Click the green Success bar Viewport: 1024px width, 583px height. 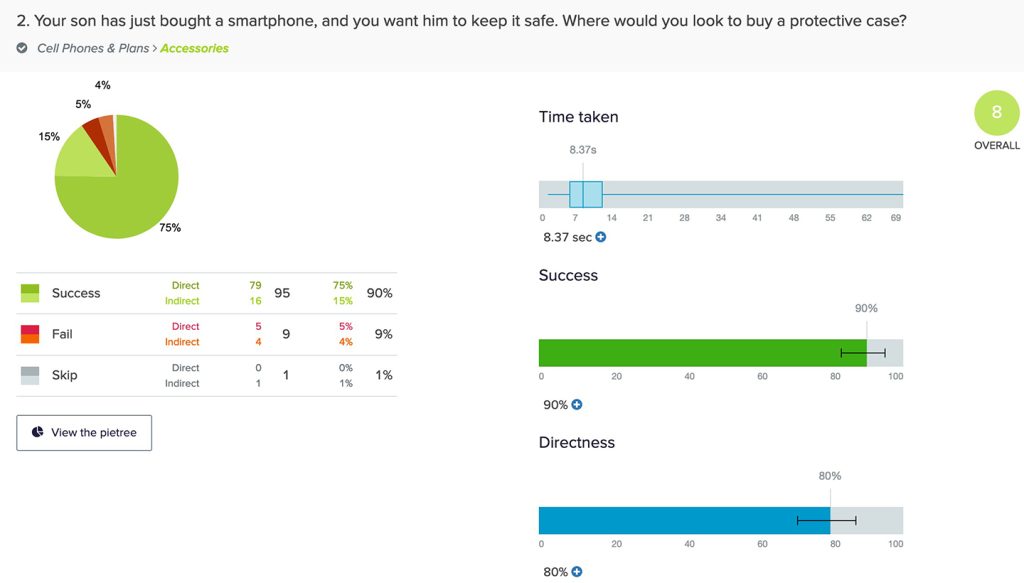(x=700, y=353)
